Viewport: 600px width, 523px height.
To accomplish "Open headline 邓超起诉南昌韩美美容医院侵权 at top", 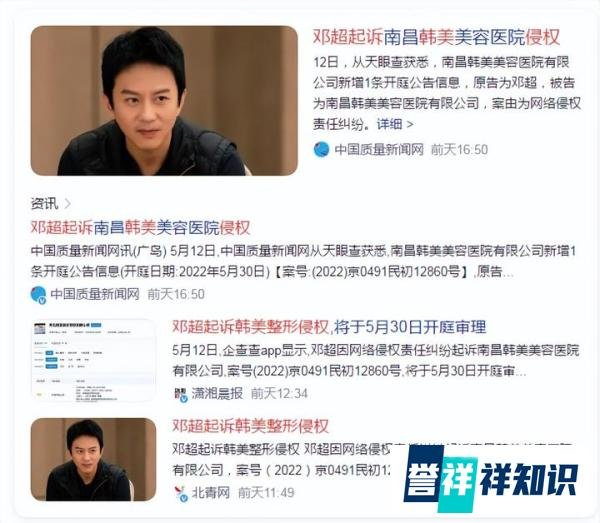I will click(436, 37).
